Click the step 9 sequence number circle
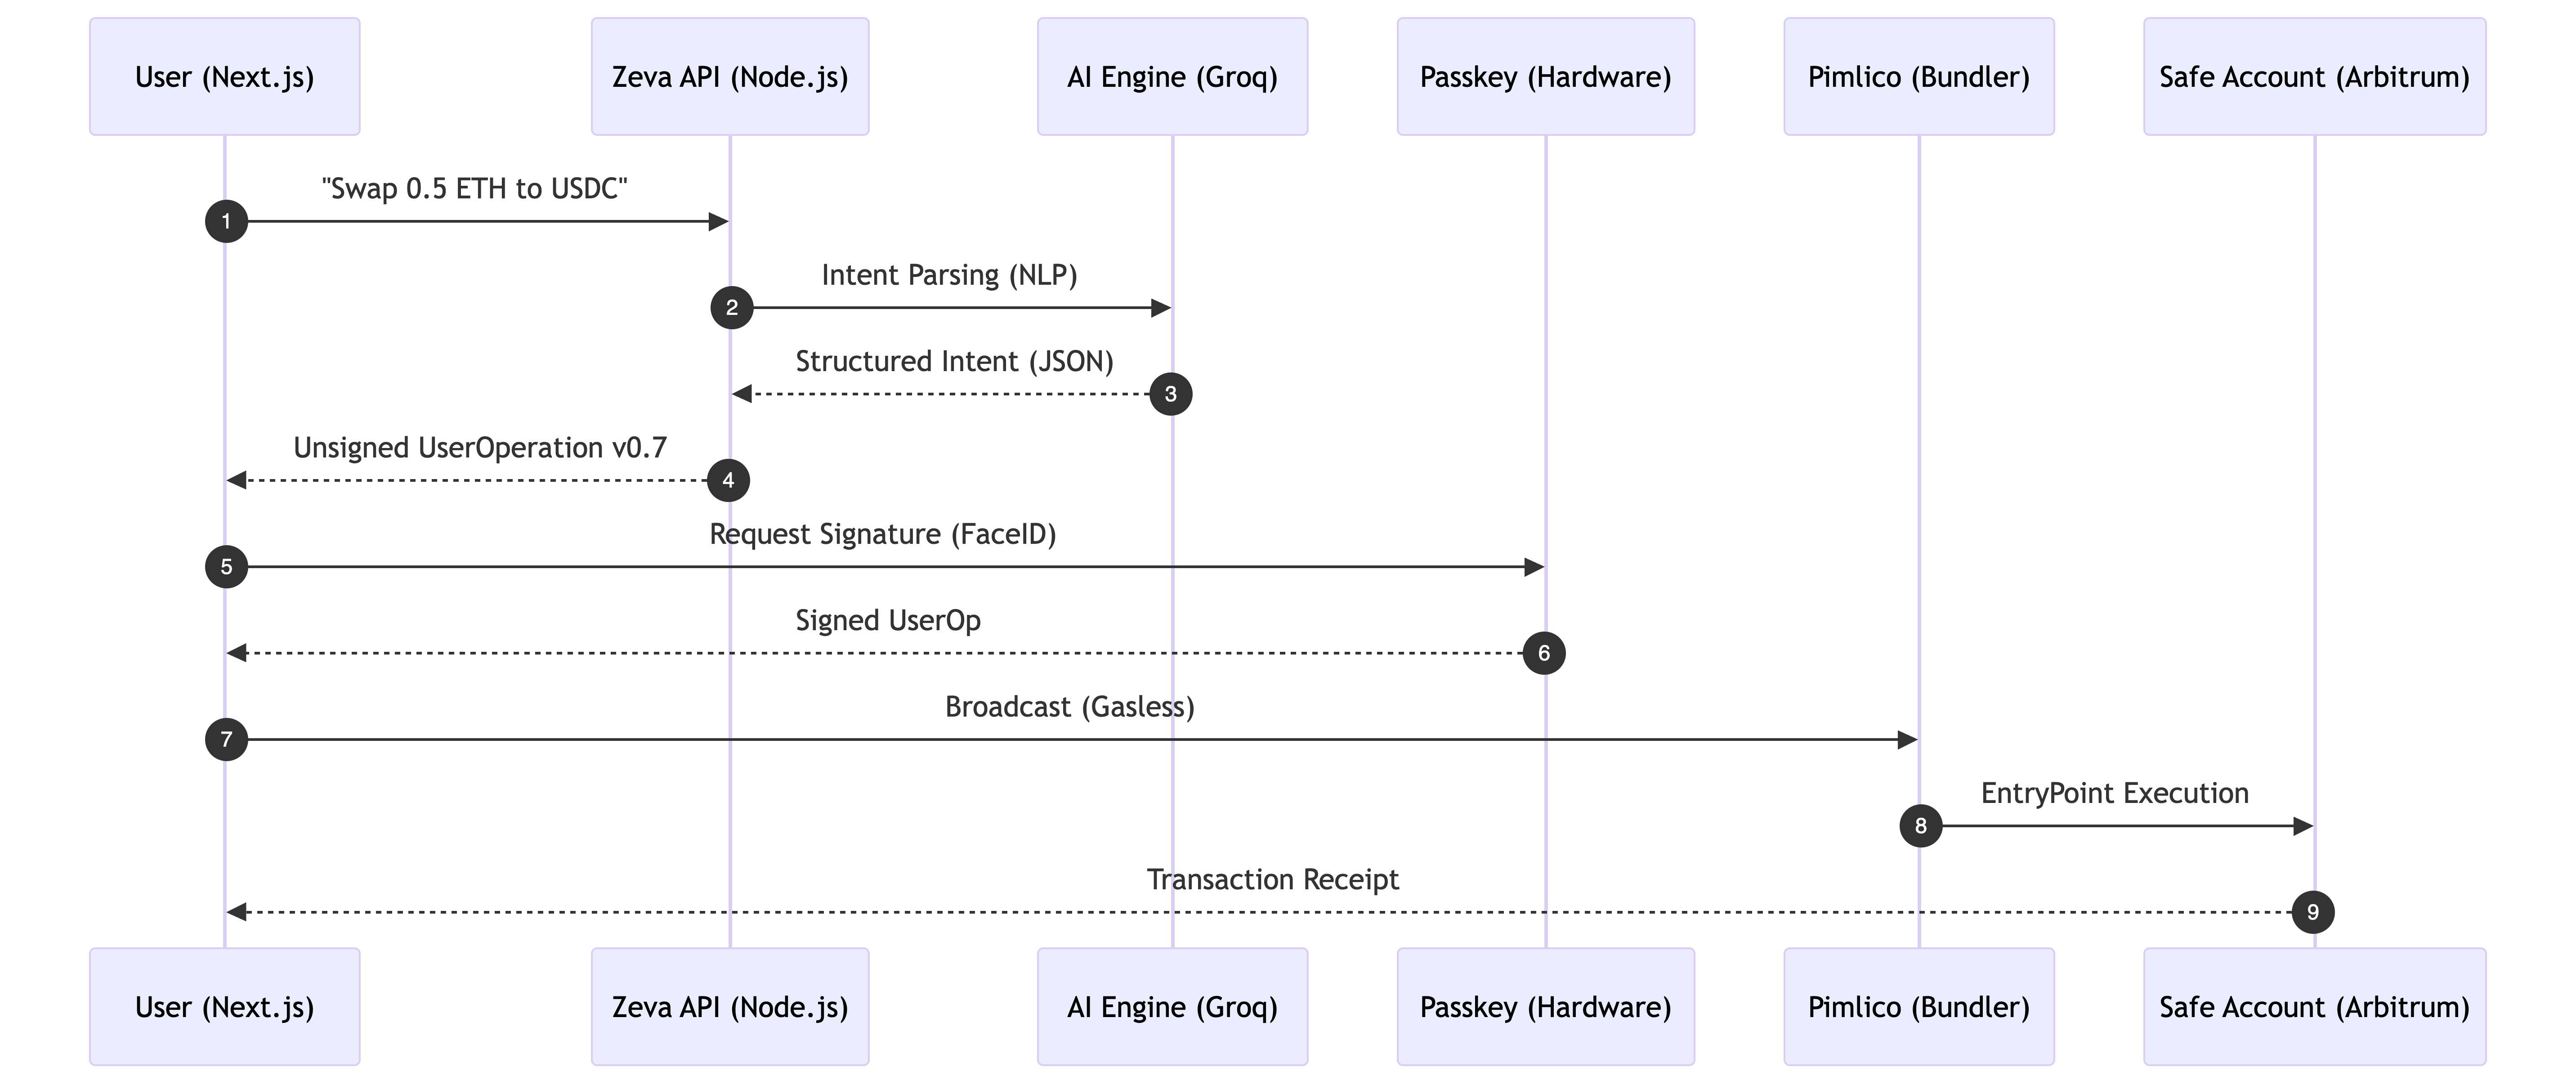Viewport: 2576px width, 1085px height. point(2313,912)
